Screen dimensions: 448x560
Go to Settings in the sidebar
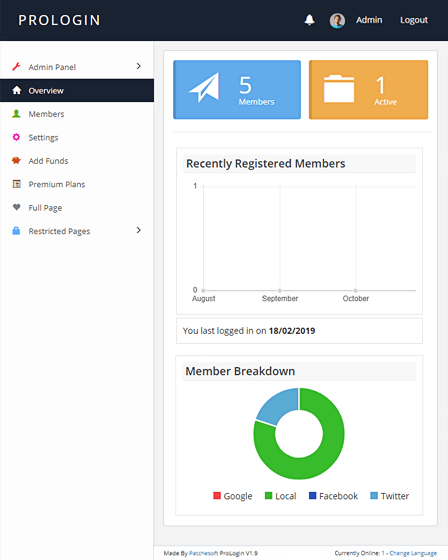pos(77,138)
